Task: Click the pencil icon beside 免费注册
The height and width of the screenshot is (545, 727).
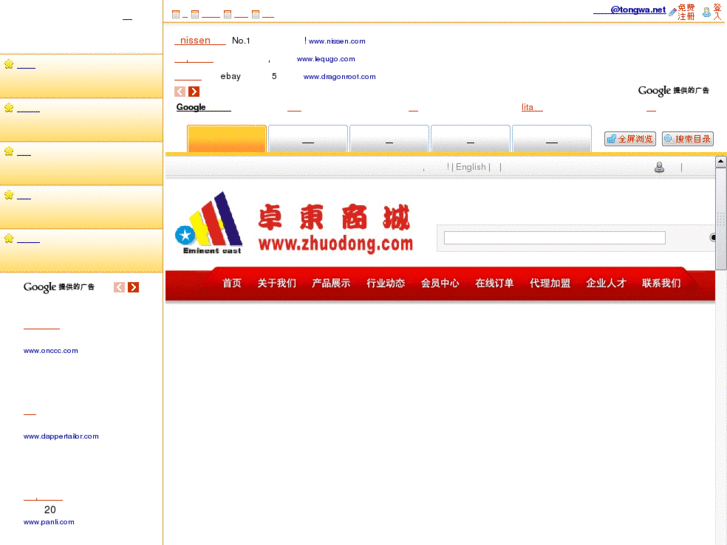Action: click(x=672, y=13)
